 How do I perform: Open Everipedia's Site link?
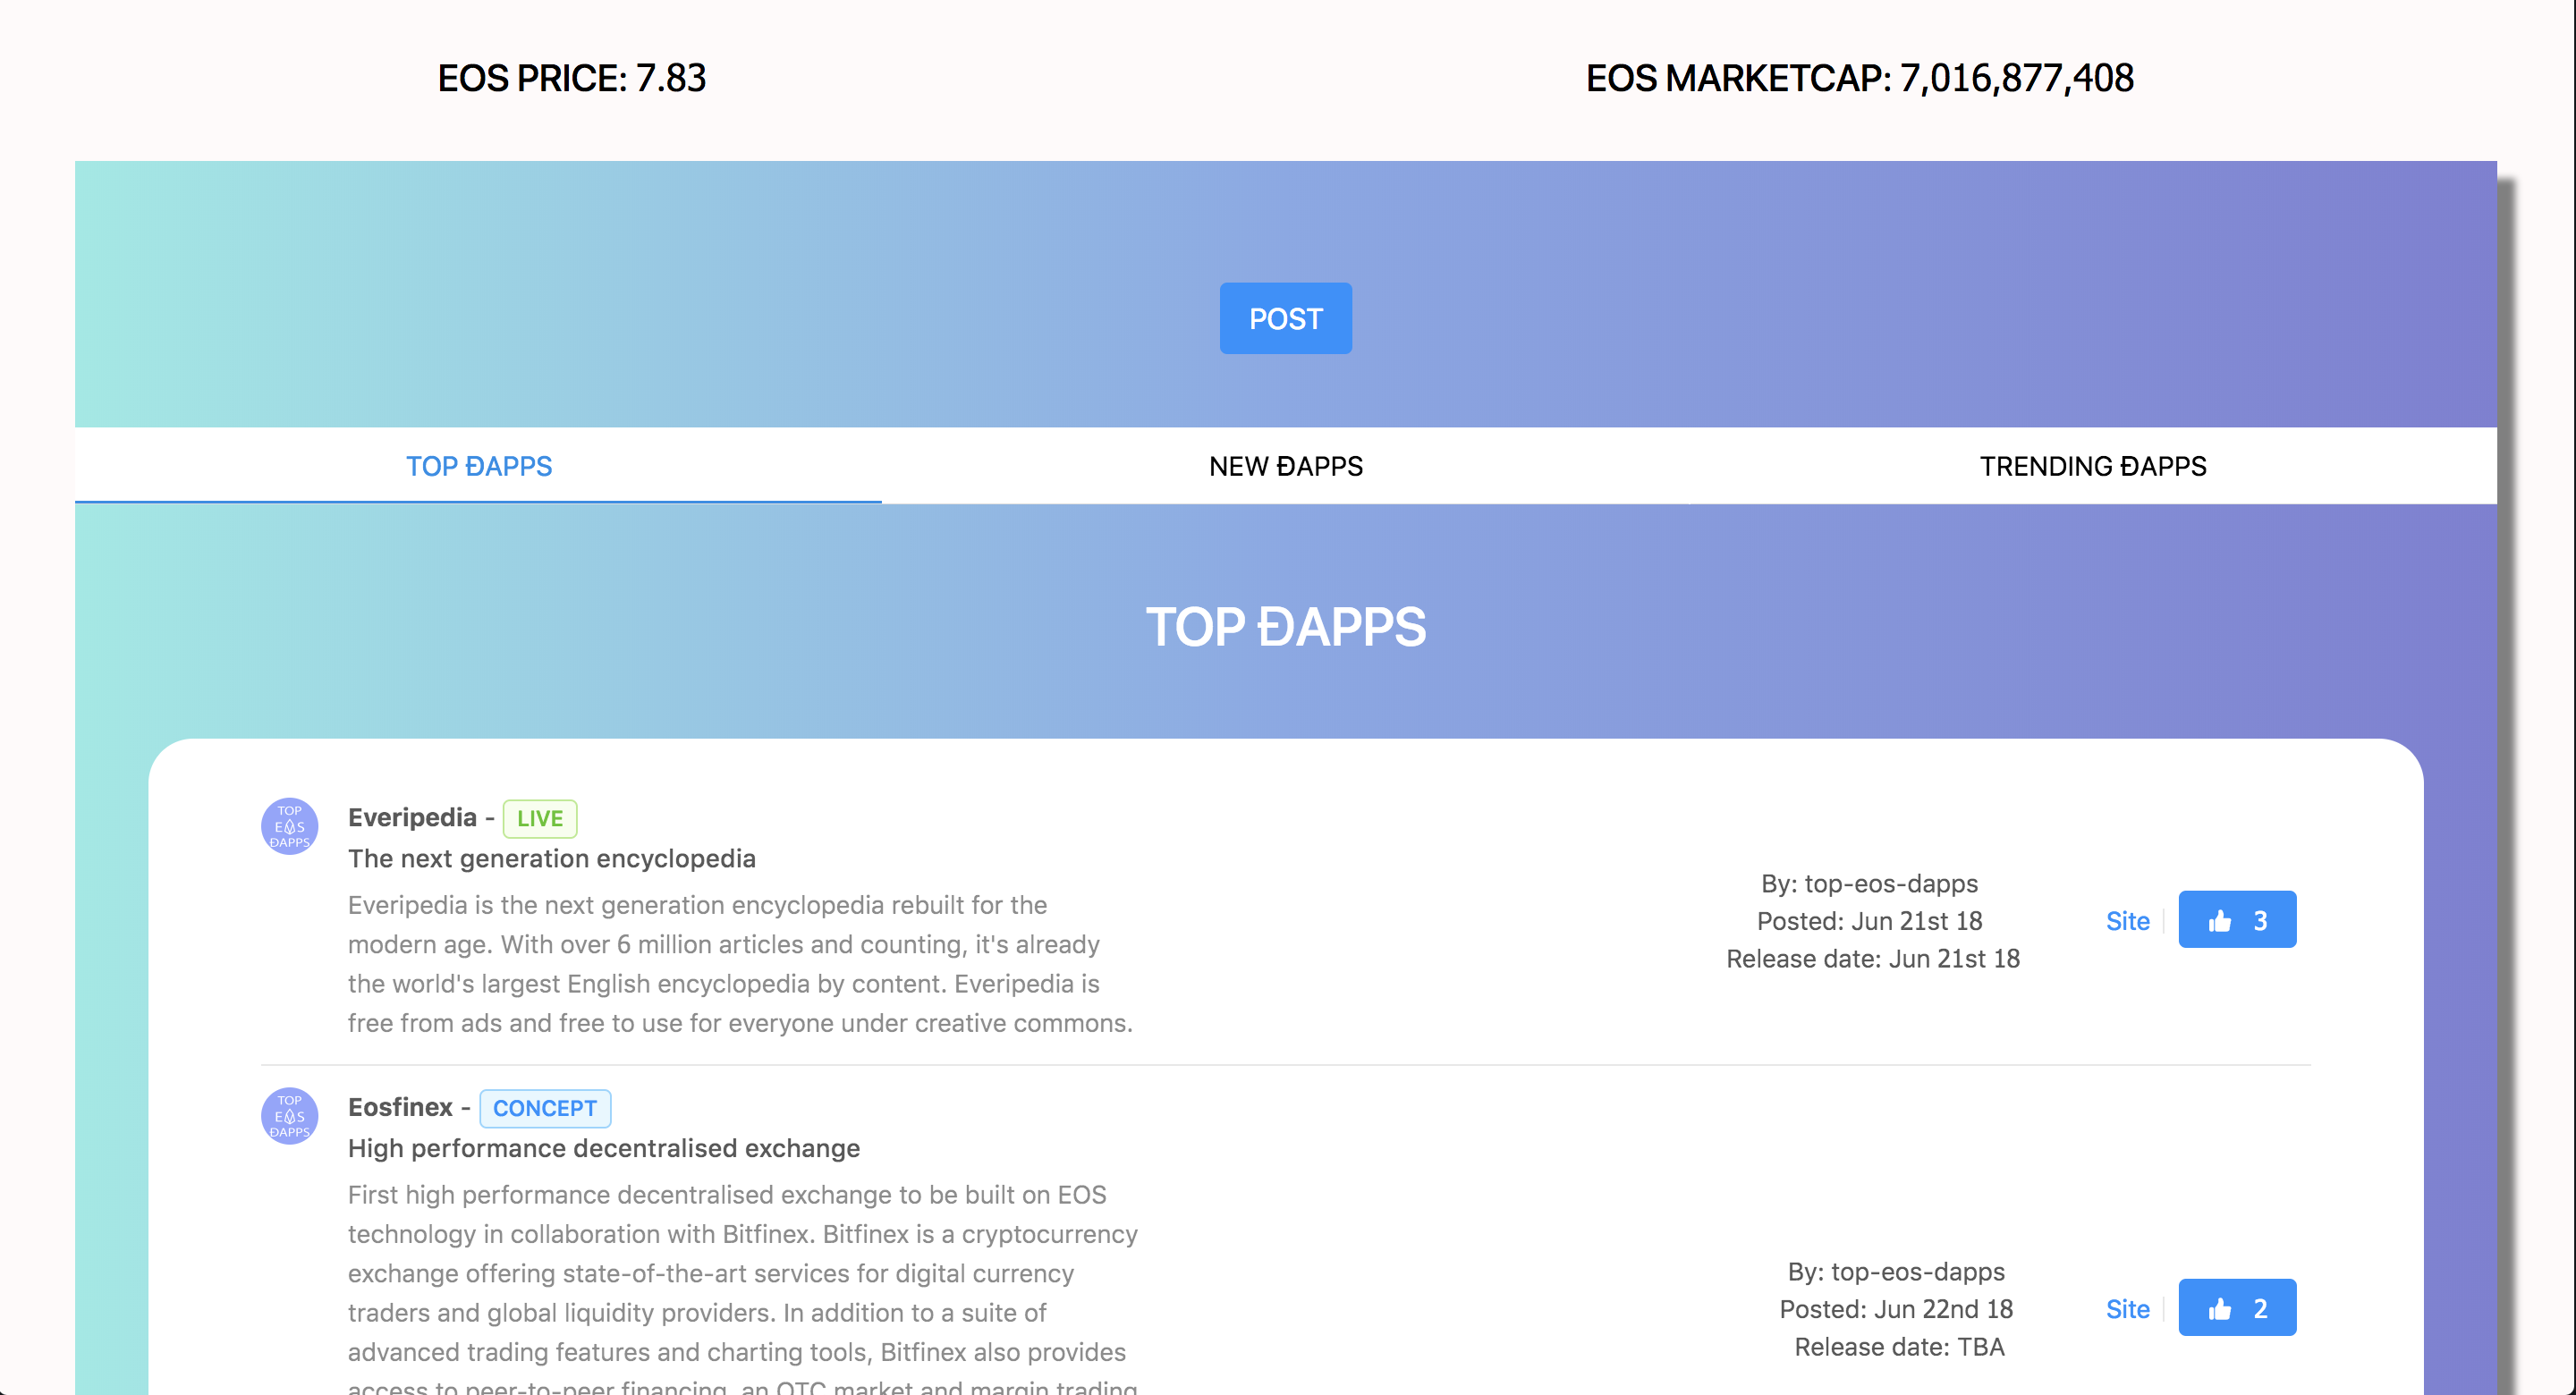click(x=2128, y=921)
